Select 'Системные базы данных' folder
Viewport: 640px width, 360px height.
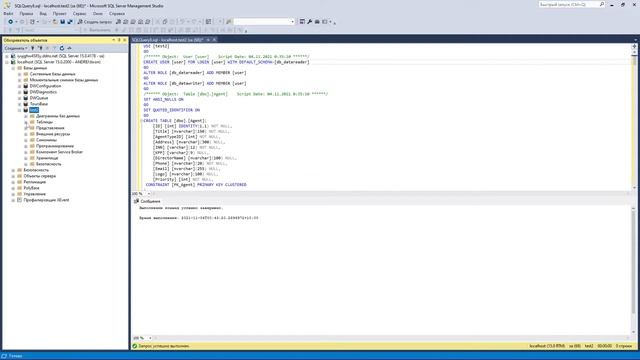(52, 74)
